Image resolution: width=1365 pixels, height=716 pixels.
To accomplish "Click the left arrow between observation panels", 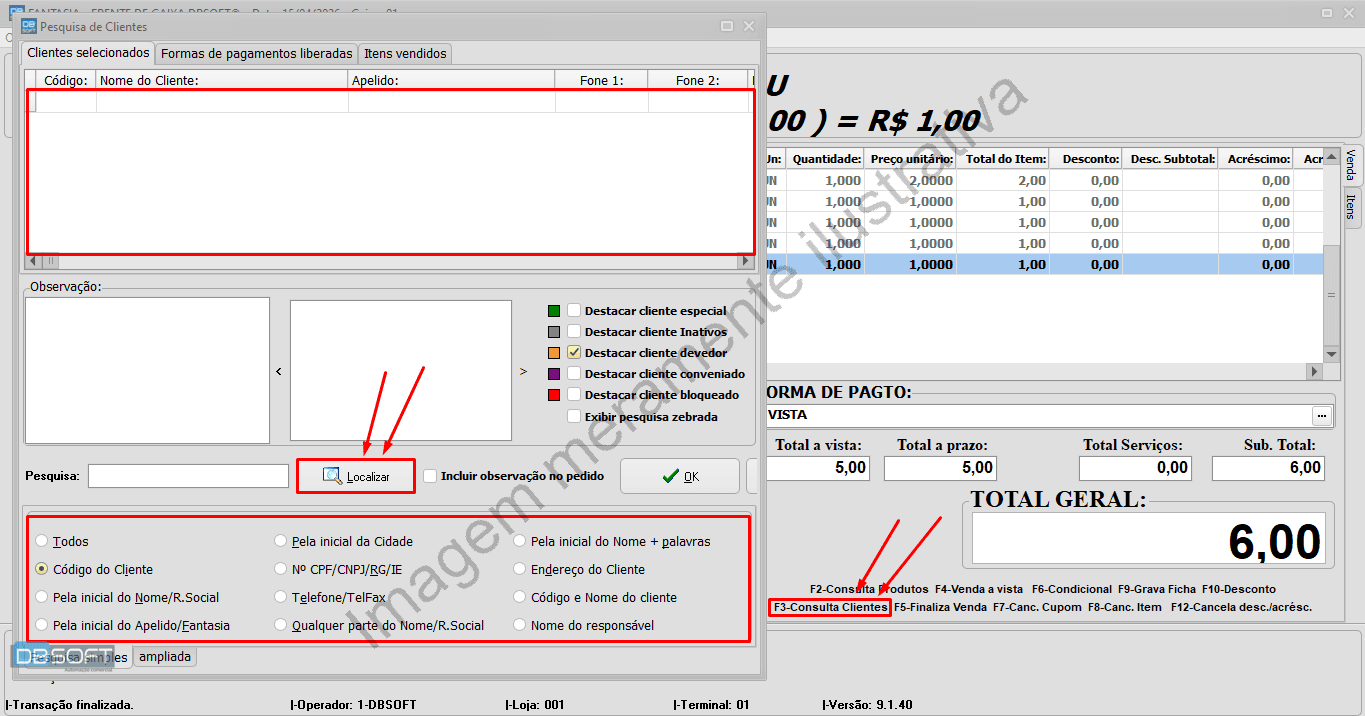I will click(x=279, y=370).
